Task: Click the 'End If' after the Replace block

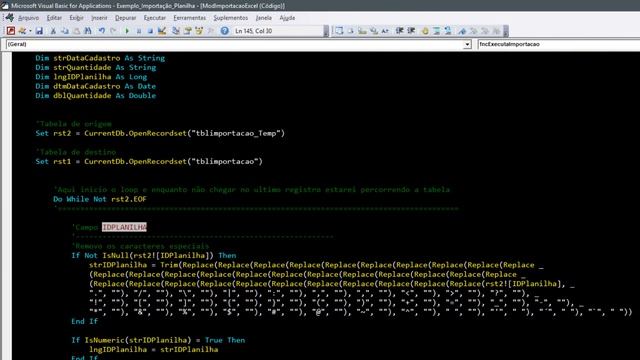Action: point(84,321)
